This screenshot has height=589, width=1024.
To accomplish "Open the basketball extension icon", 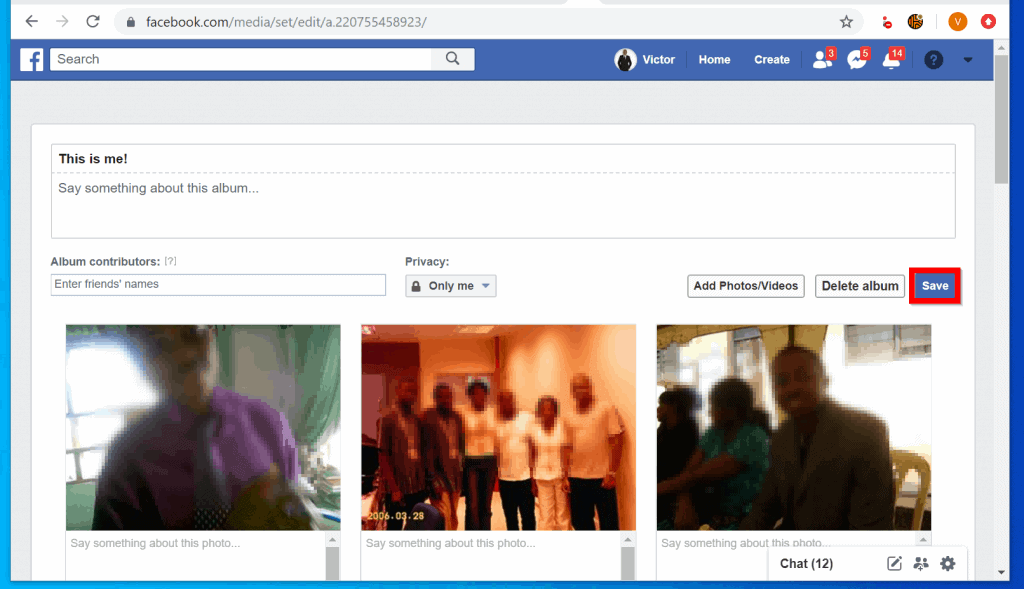I will tap(916, 22).
